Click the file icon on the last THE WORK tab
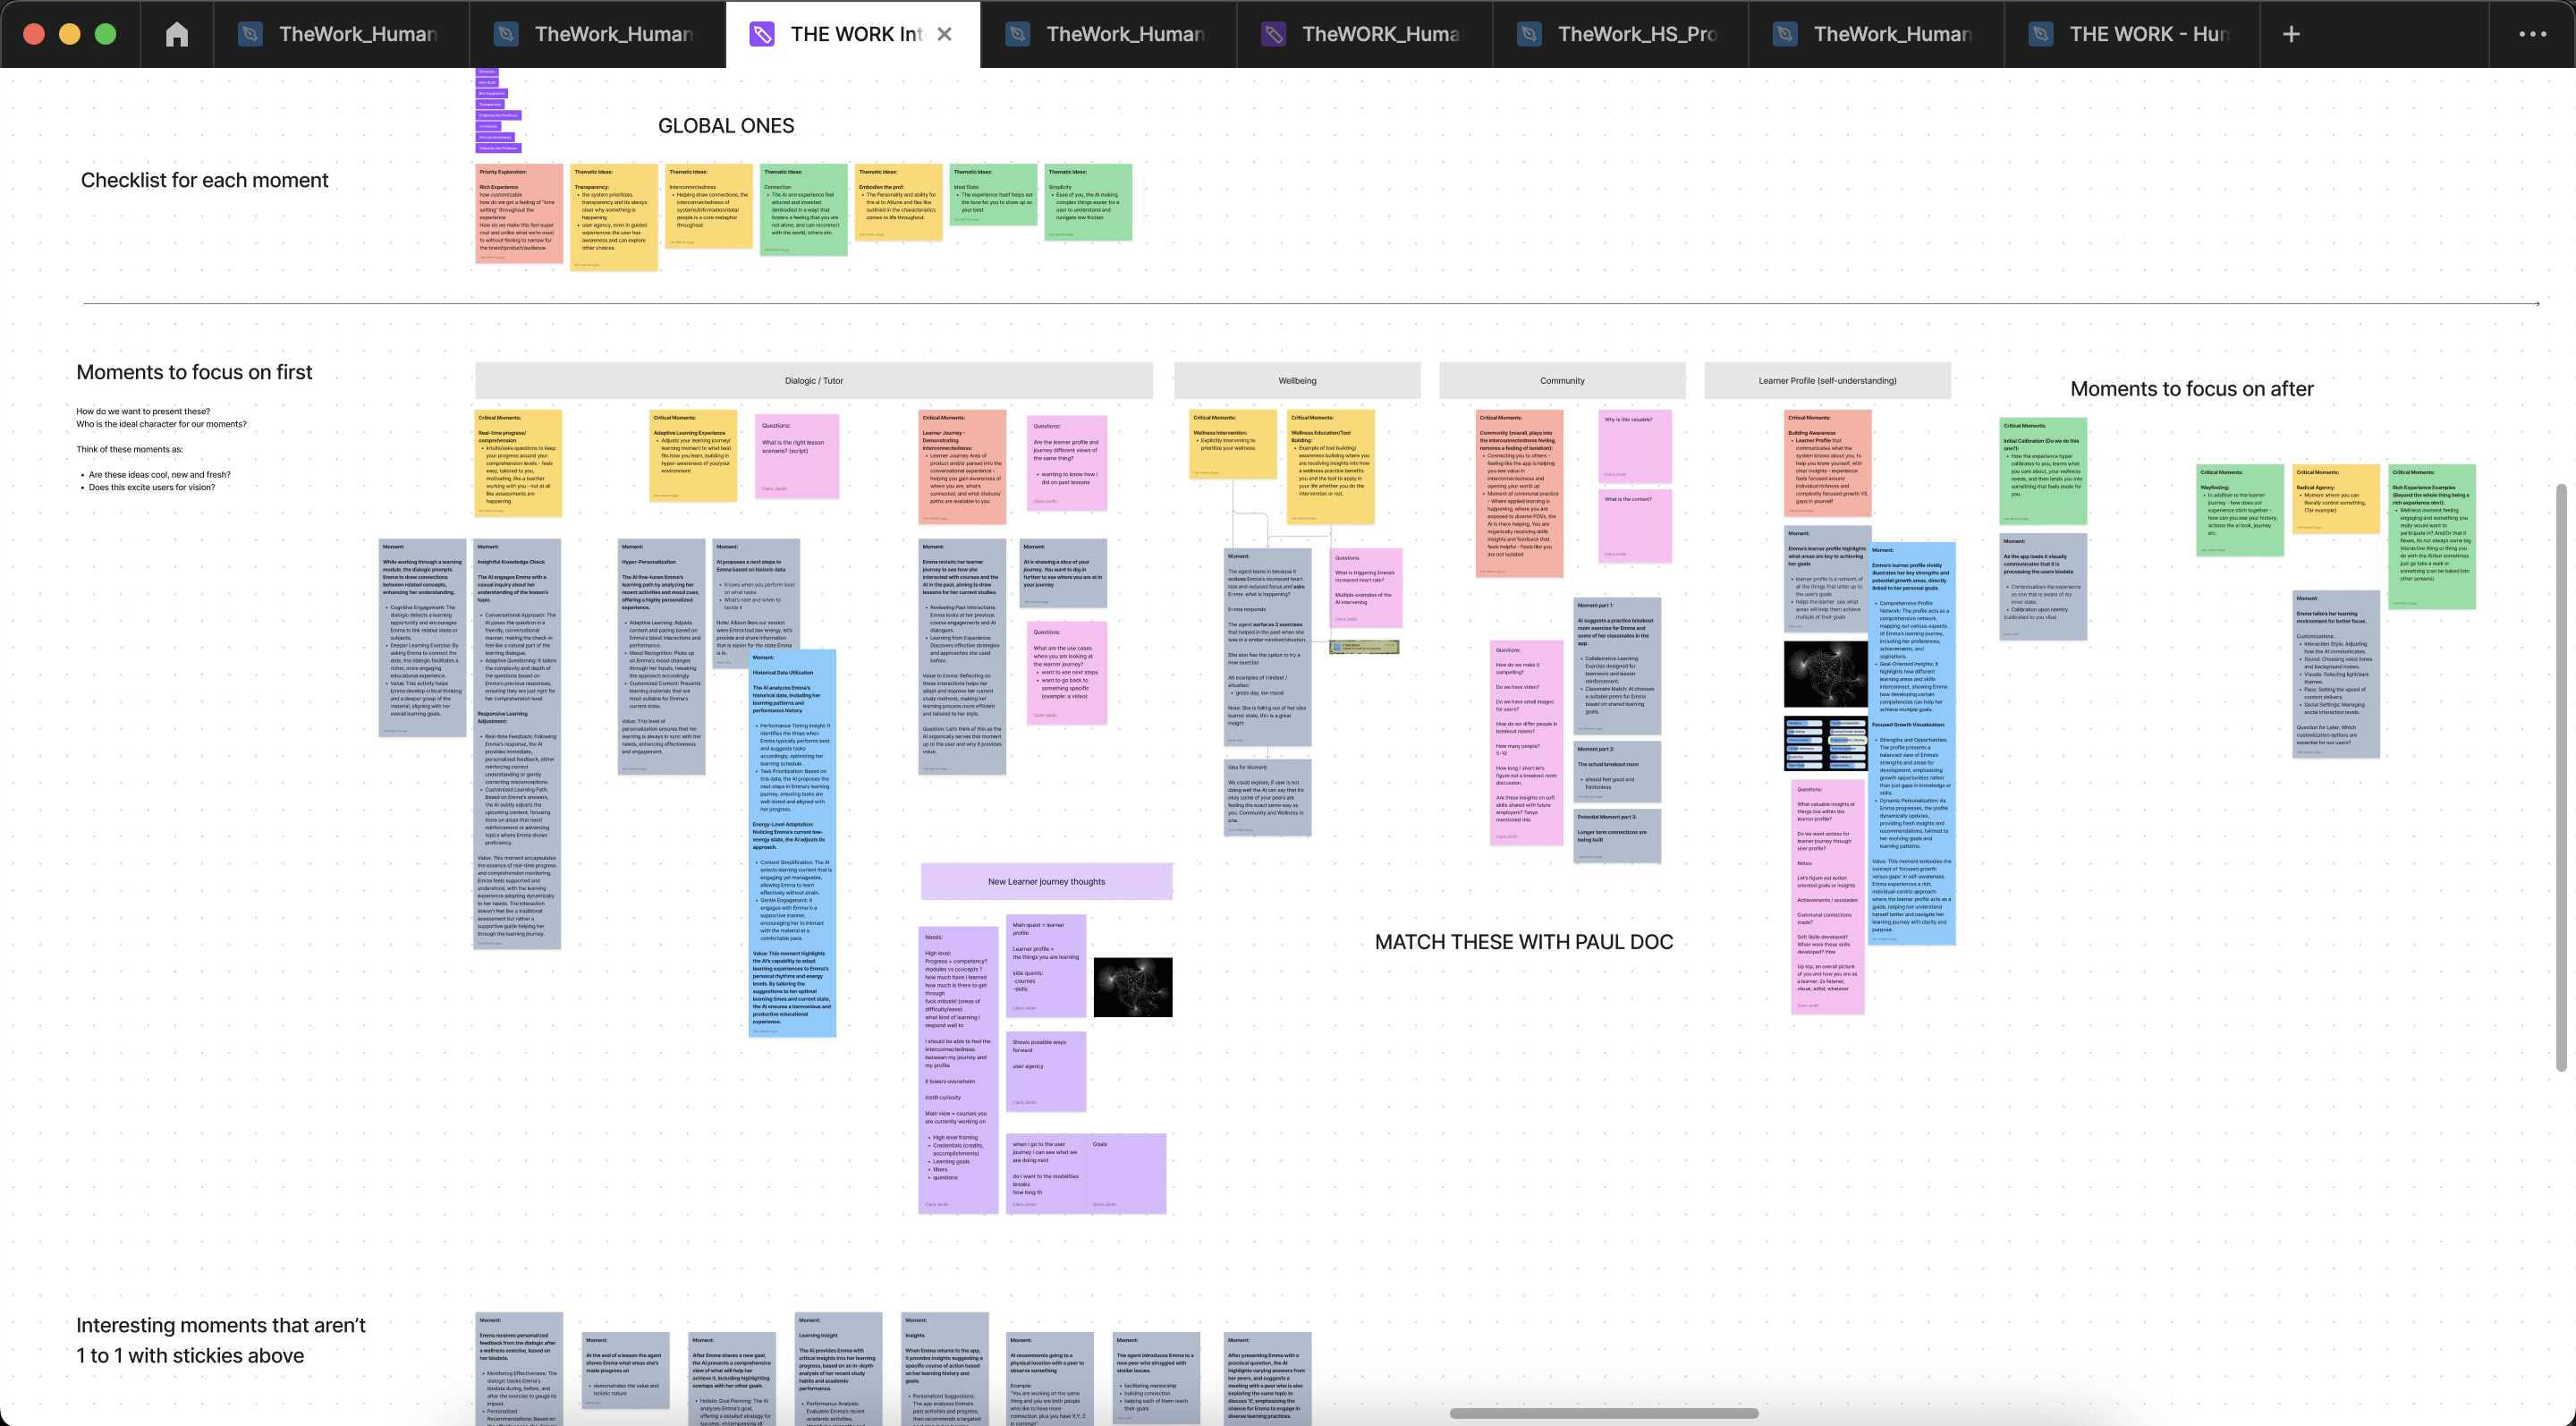2576x1426 pixels. (x=2041, y=33)
